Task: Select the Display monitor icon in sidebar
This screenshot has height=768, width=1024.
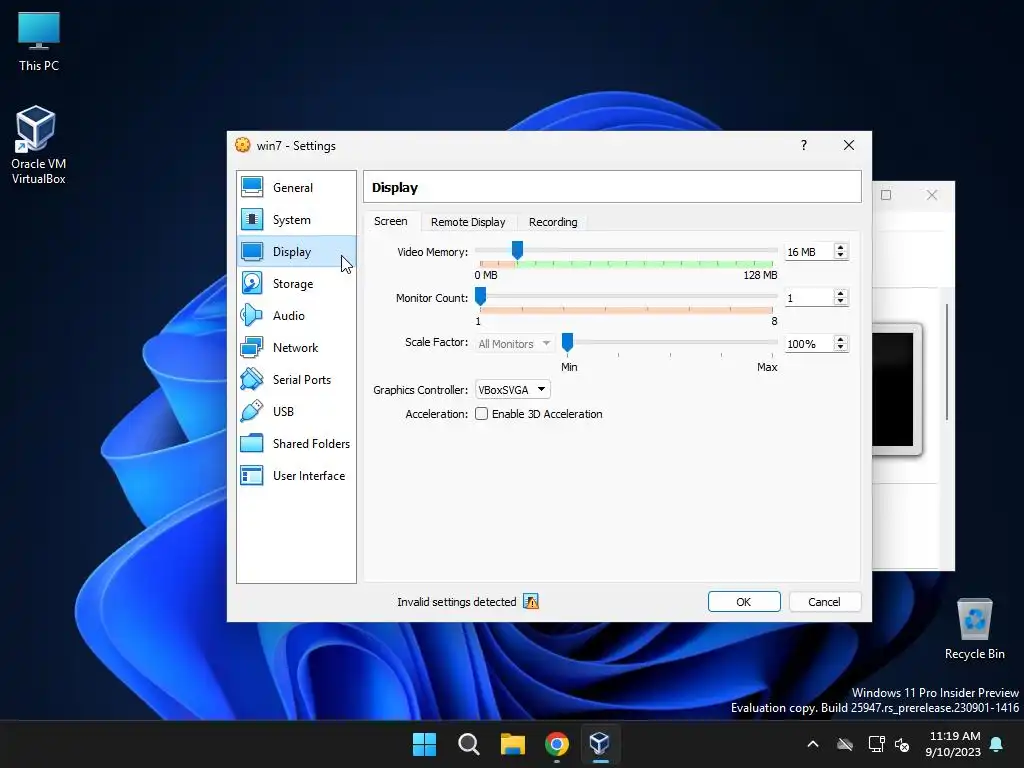Action: pos(251,251)
